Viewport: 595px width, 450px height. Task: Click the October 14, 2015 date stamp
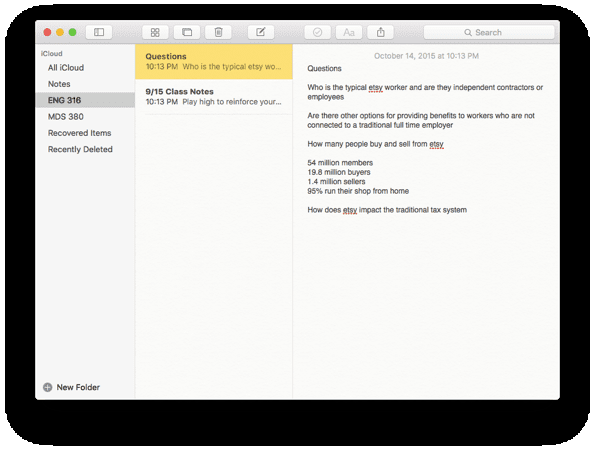tap(426, 56)
